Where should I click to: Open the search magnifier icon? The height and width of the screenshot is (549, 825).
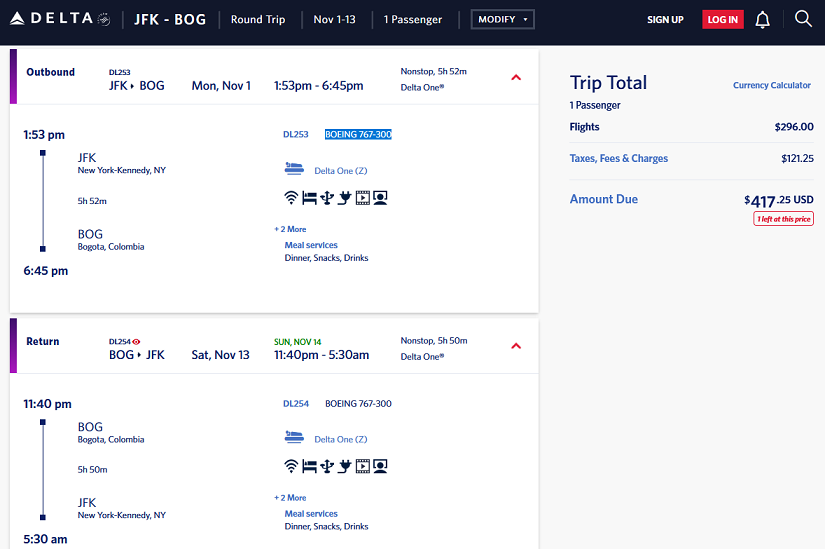pos(803,19)
